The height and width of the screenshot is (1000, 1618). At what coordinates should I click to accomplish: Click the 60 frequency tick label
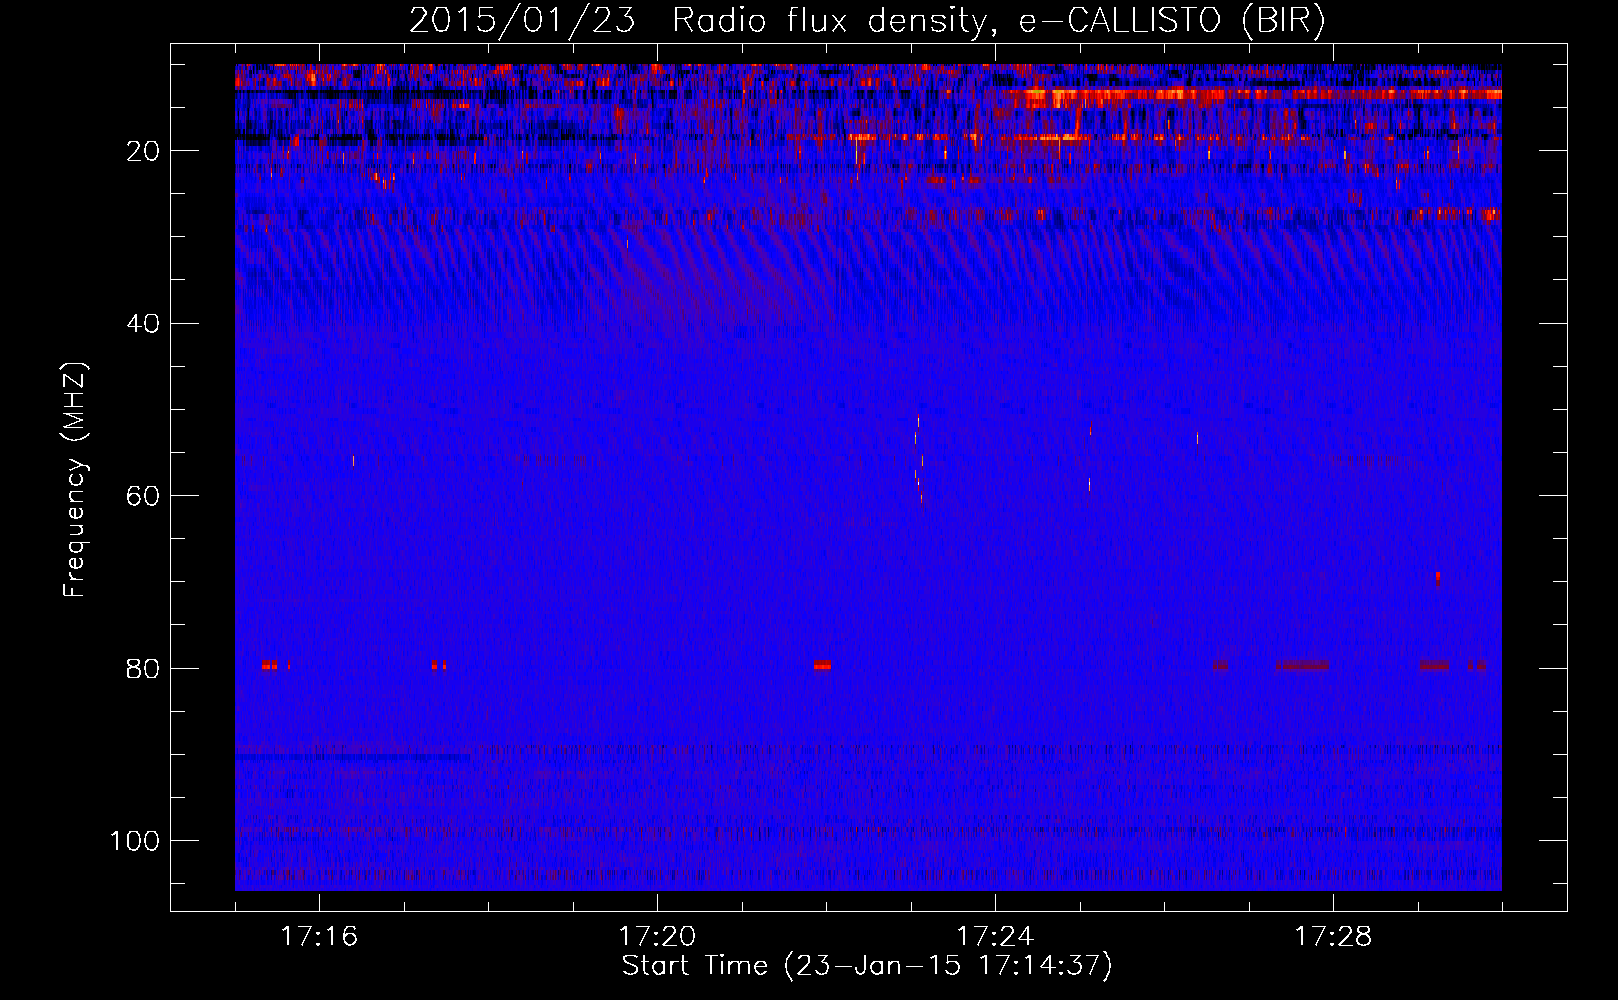tap(144, 496)
